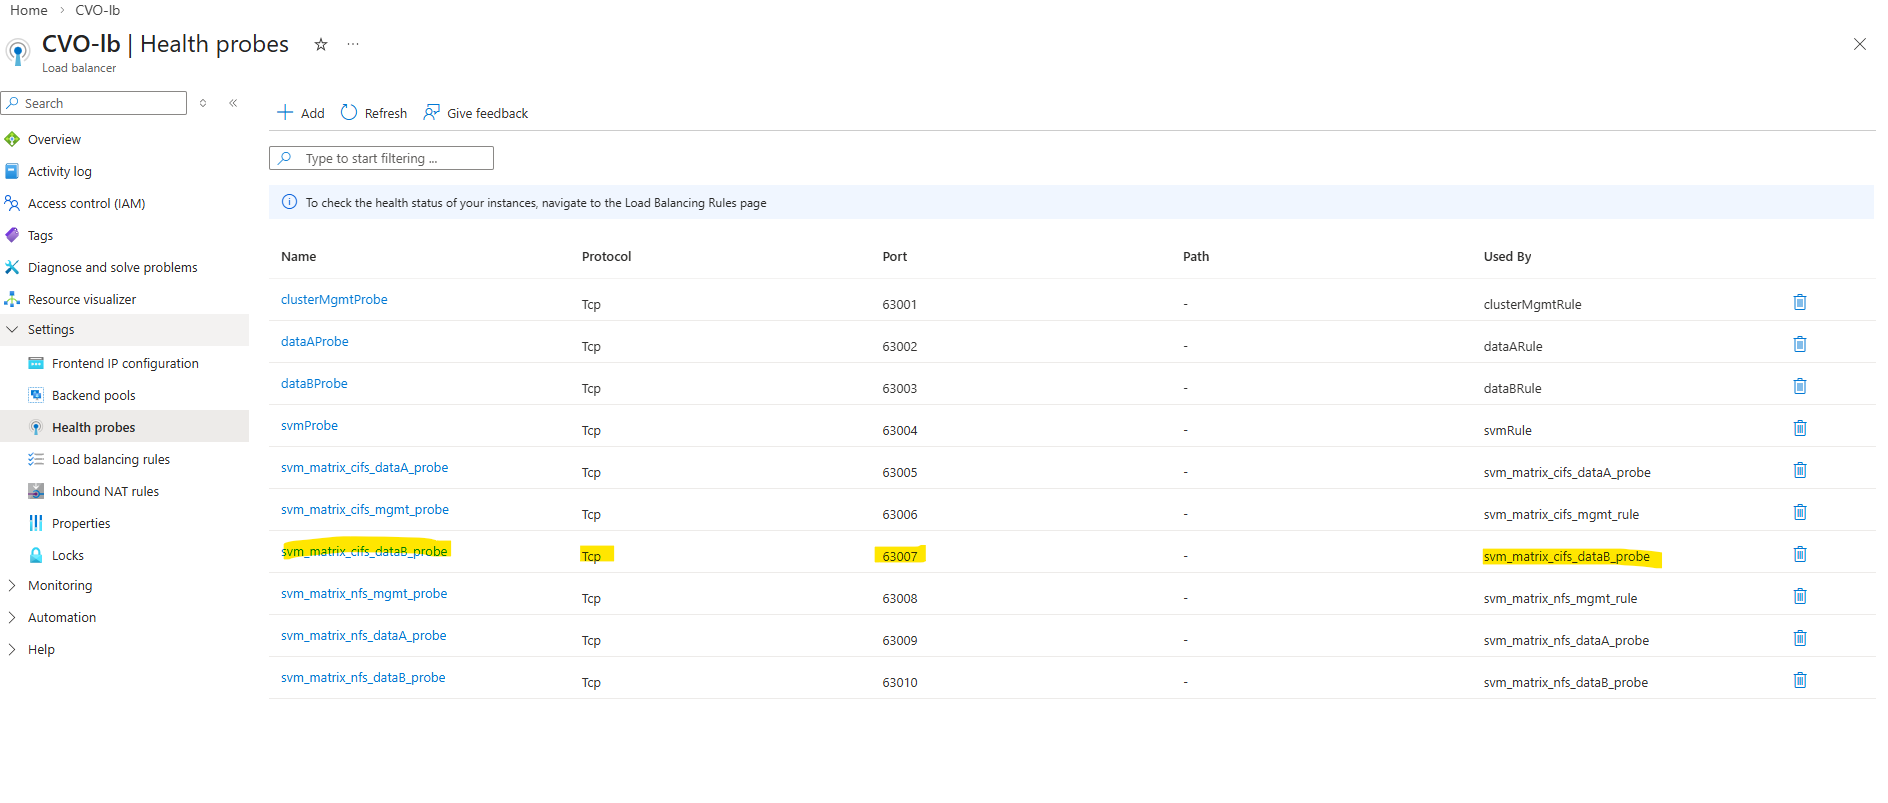Delete the svmProbe row using trash icon

pos(1799,428)
